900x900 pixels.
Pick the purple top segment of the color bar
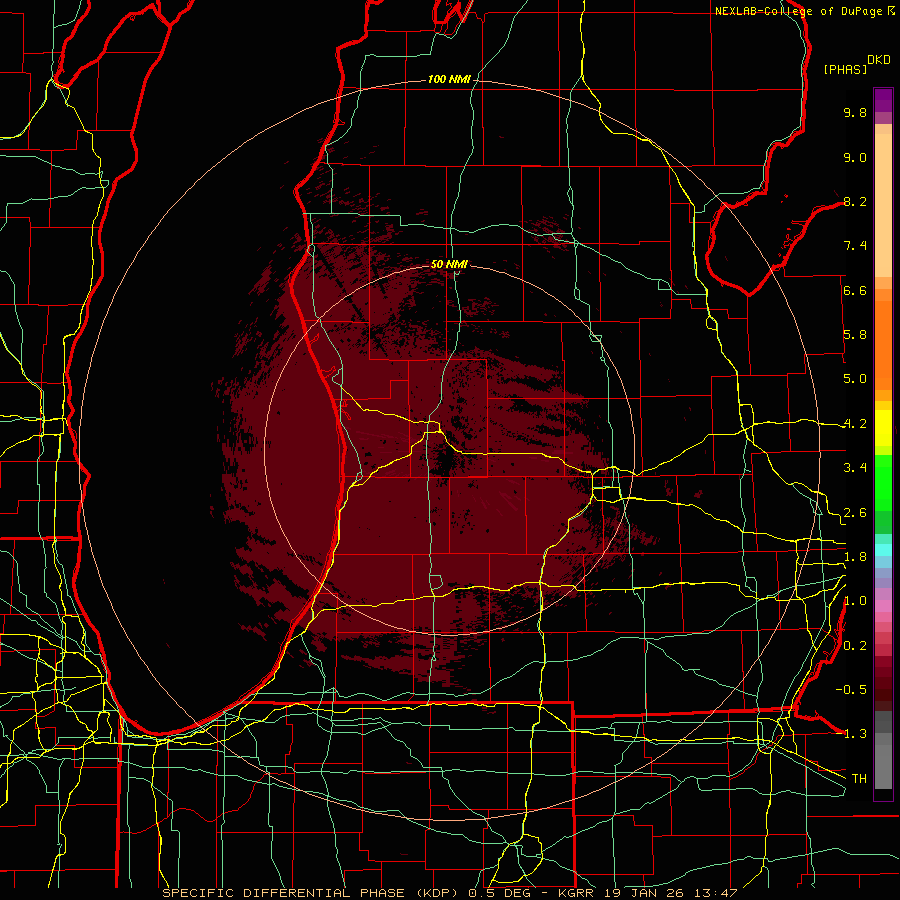click(883, 100)
